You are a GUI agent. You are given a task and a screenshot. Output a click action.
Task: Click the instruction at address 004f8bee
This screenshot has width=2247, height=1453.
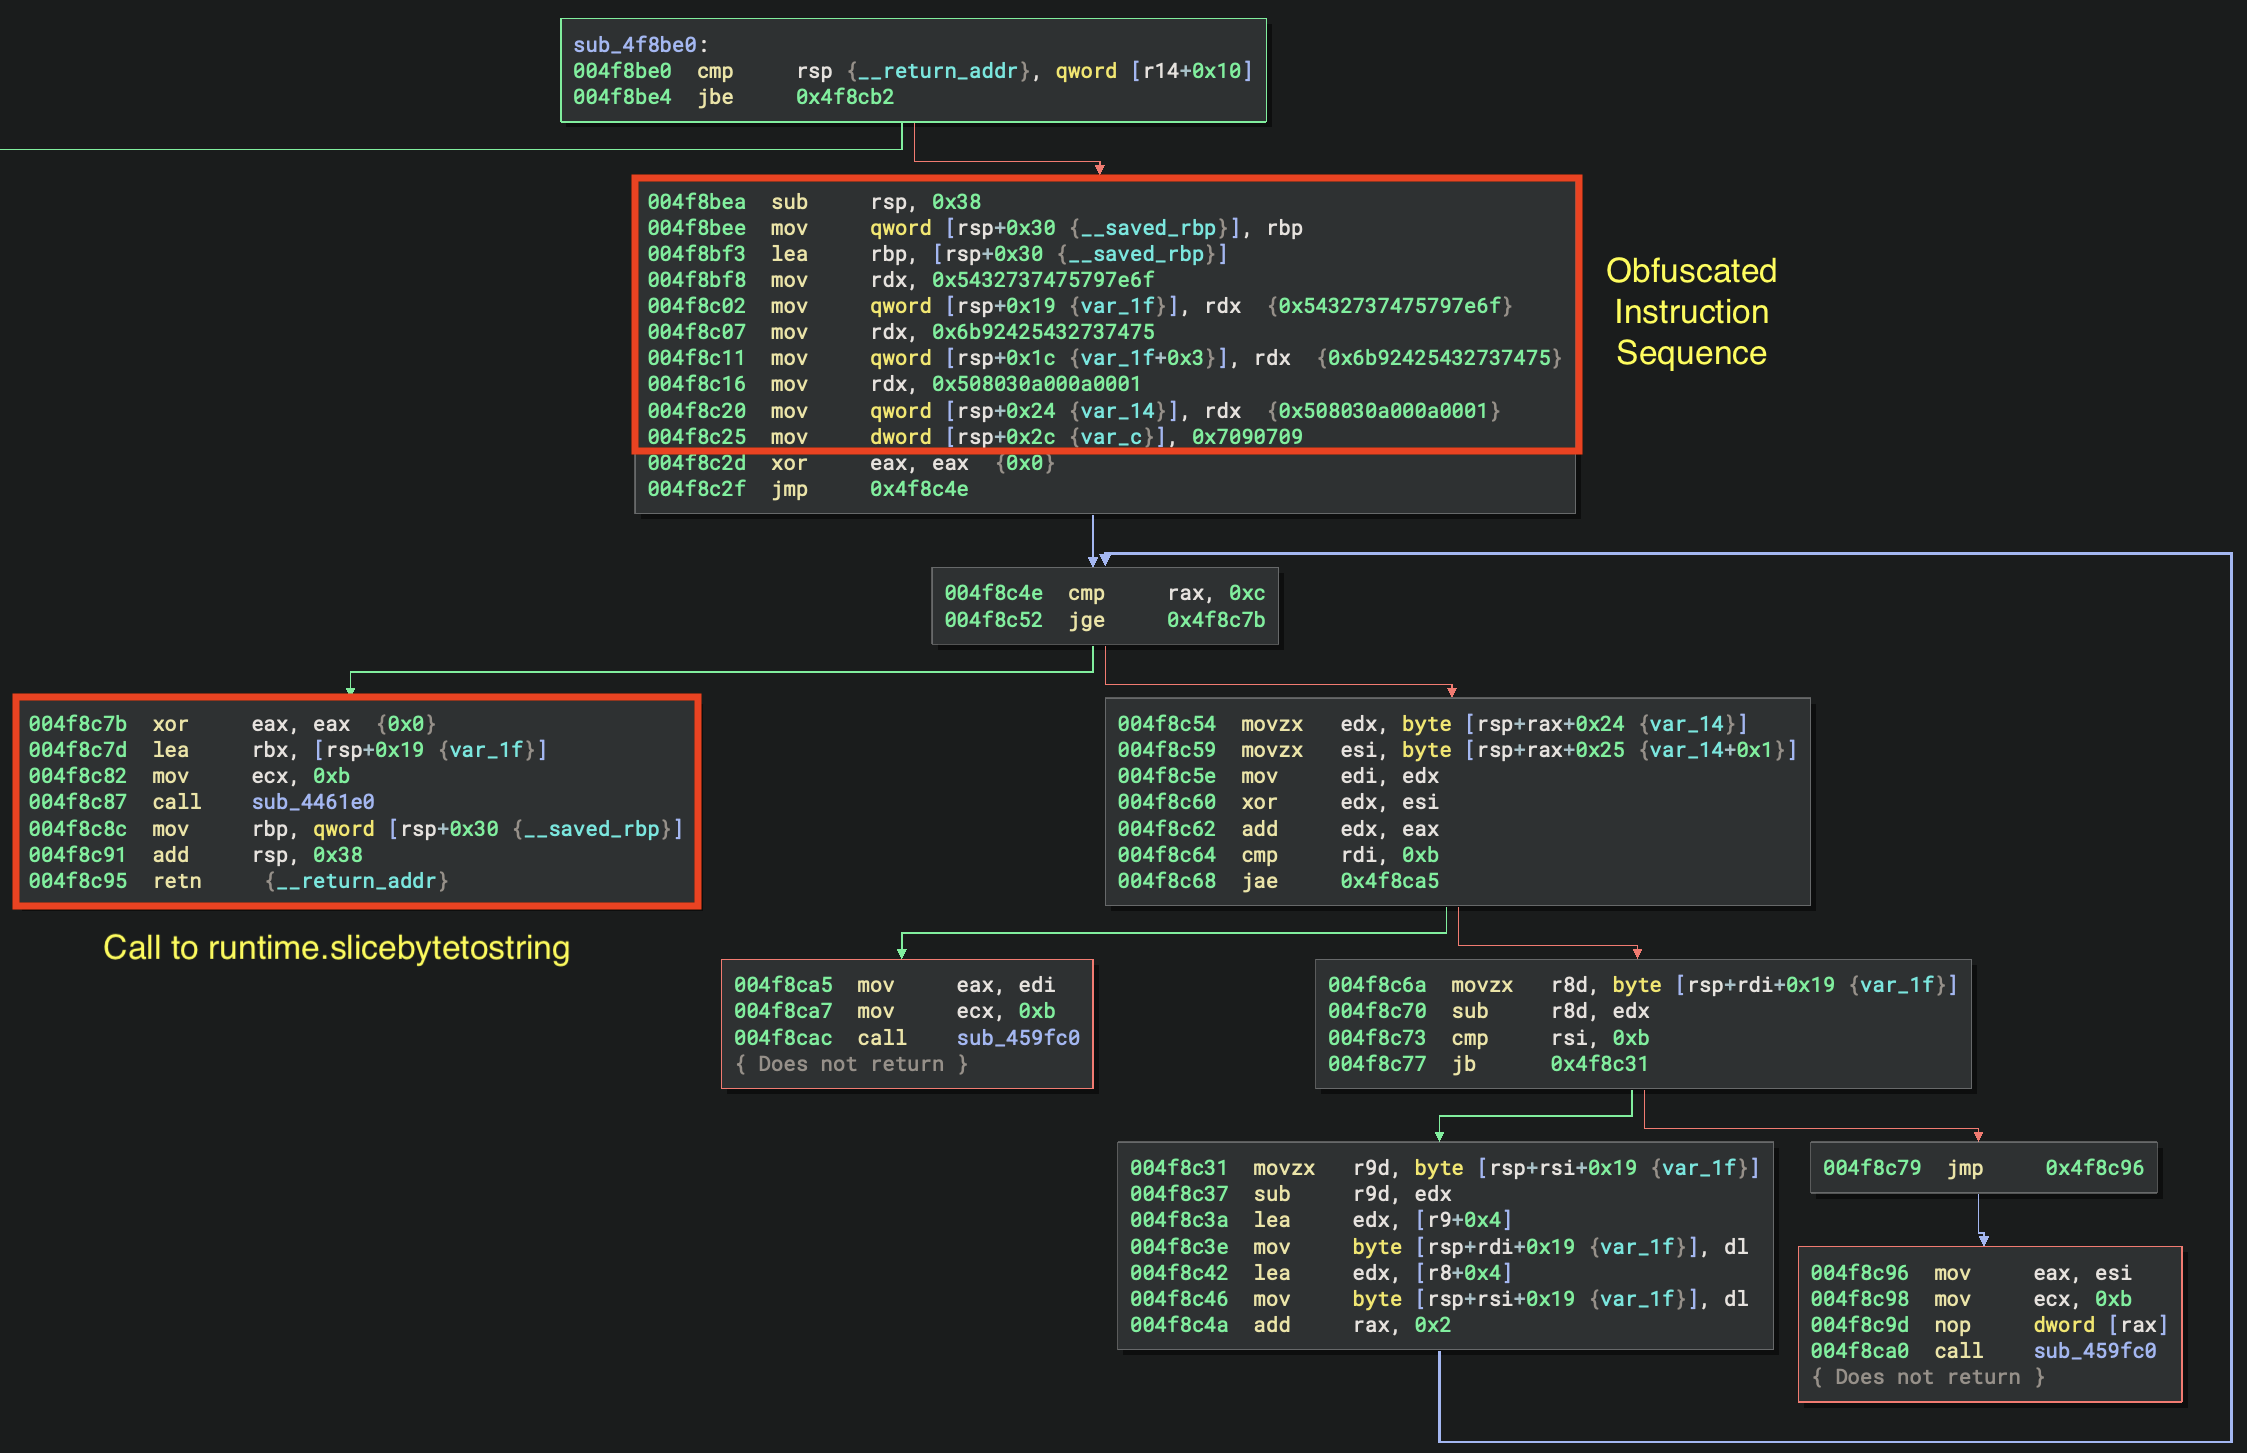pos(975,228)
